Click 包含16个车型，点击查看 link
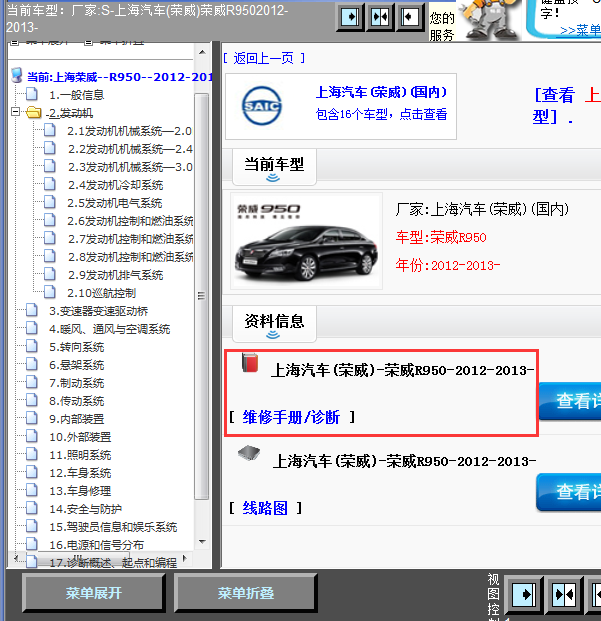The height and width of the screenshot is (621, 601). [381, 114]
